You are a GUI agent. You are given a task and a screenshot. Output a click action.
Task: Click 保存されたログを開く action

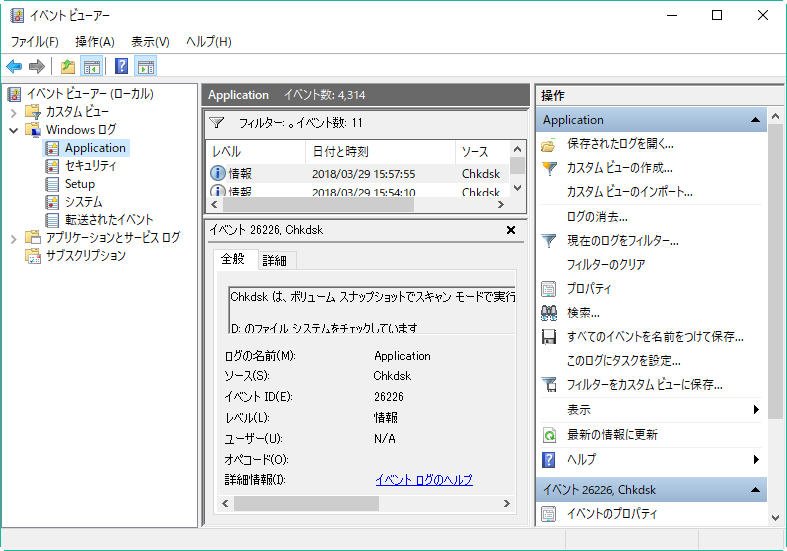click(620, 144)
